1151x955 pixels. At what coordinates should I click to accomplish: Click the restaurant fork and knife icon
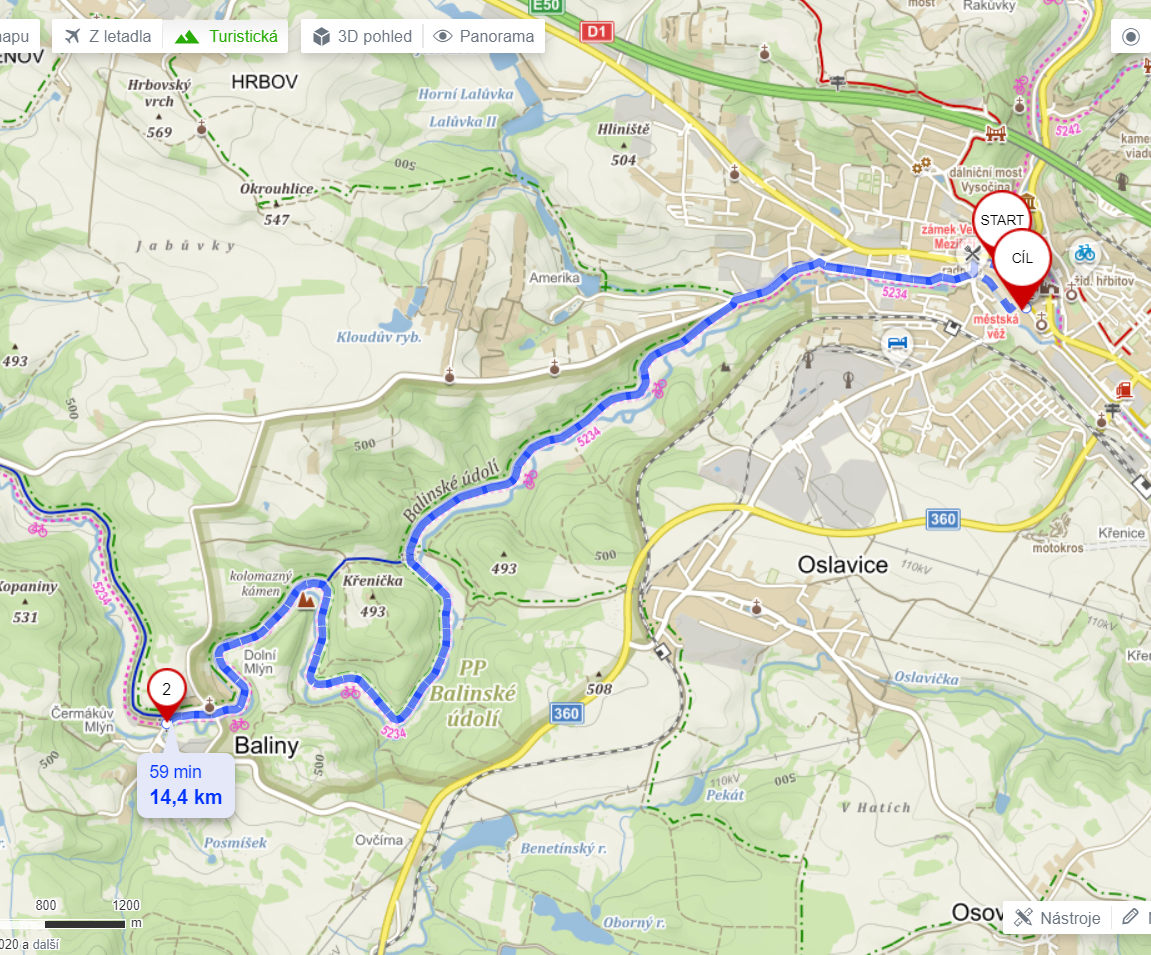pyautogui.click(x=973, y=255)
